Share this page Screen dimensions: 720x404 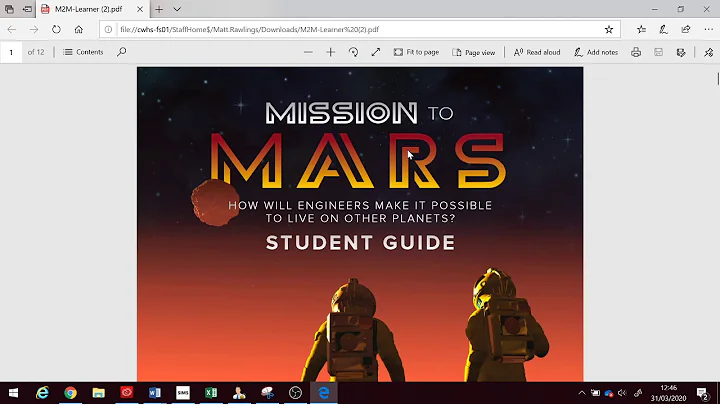click(686, 29)
